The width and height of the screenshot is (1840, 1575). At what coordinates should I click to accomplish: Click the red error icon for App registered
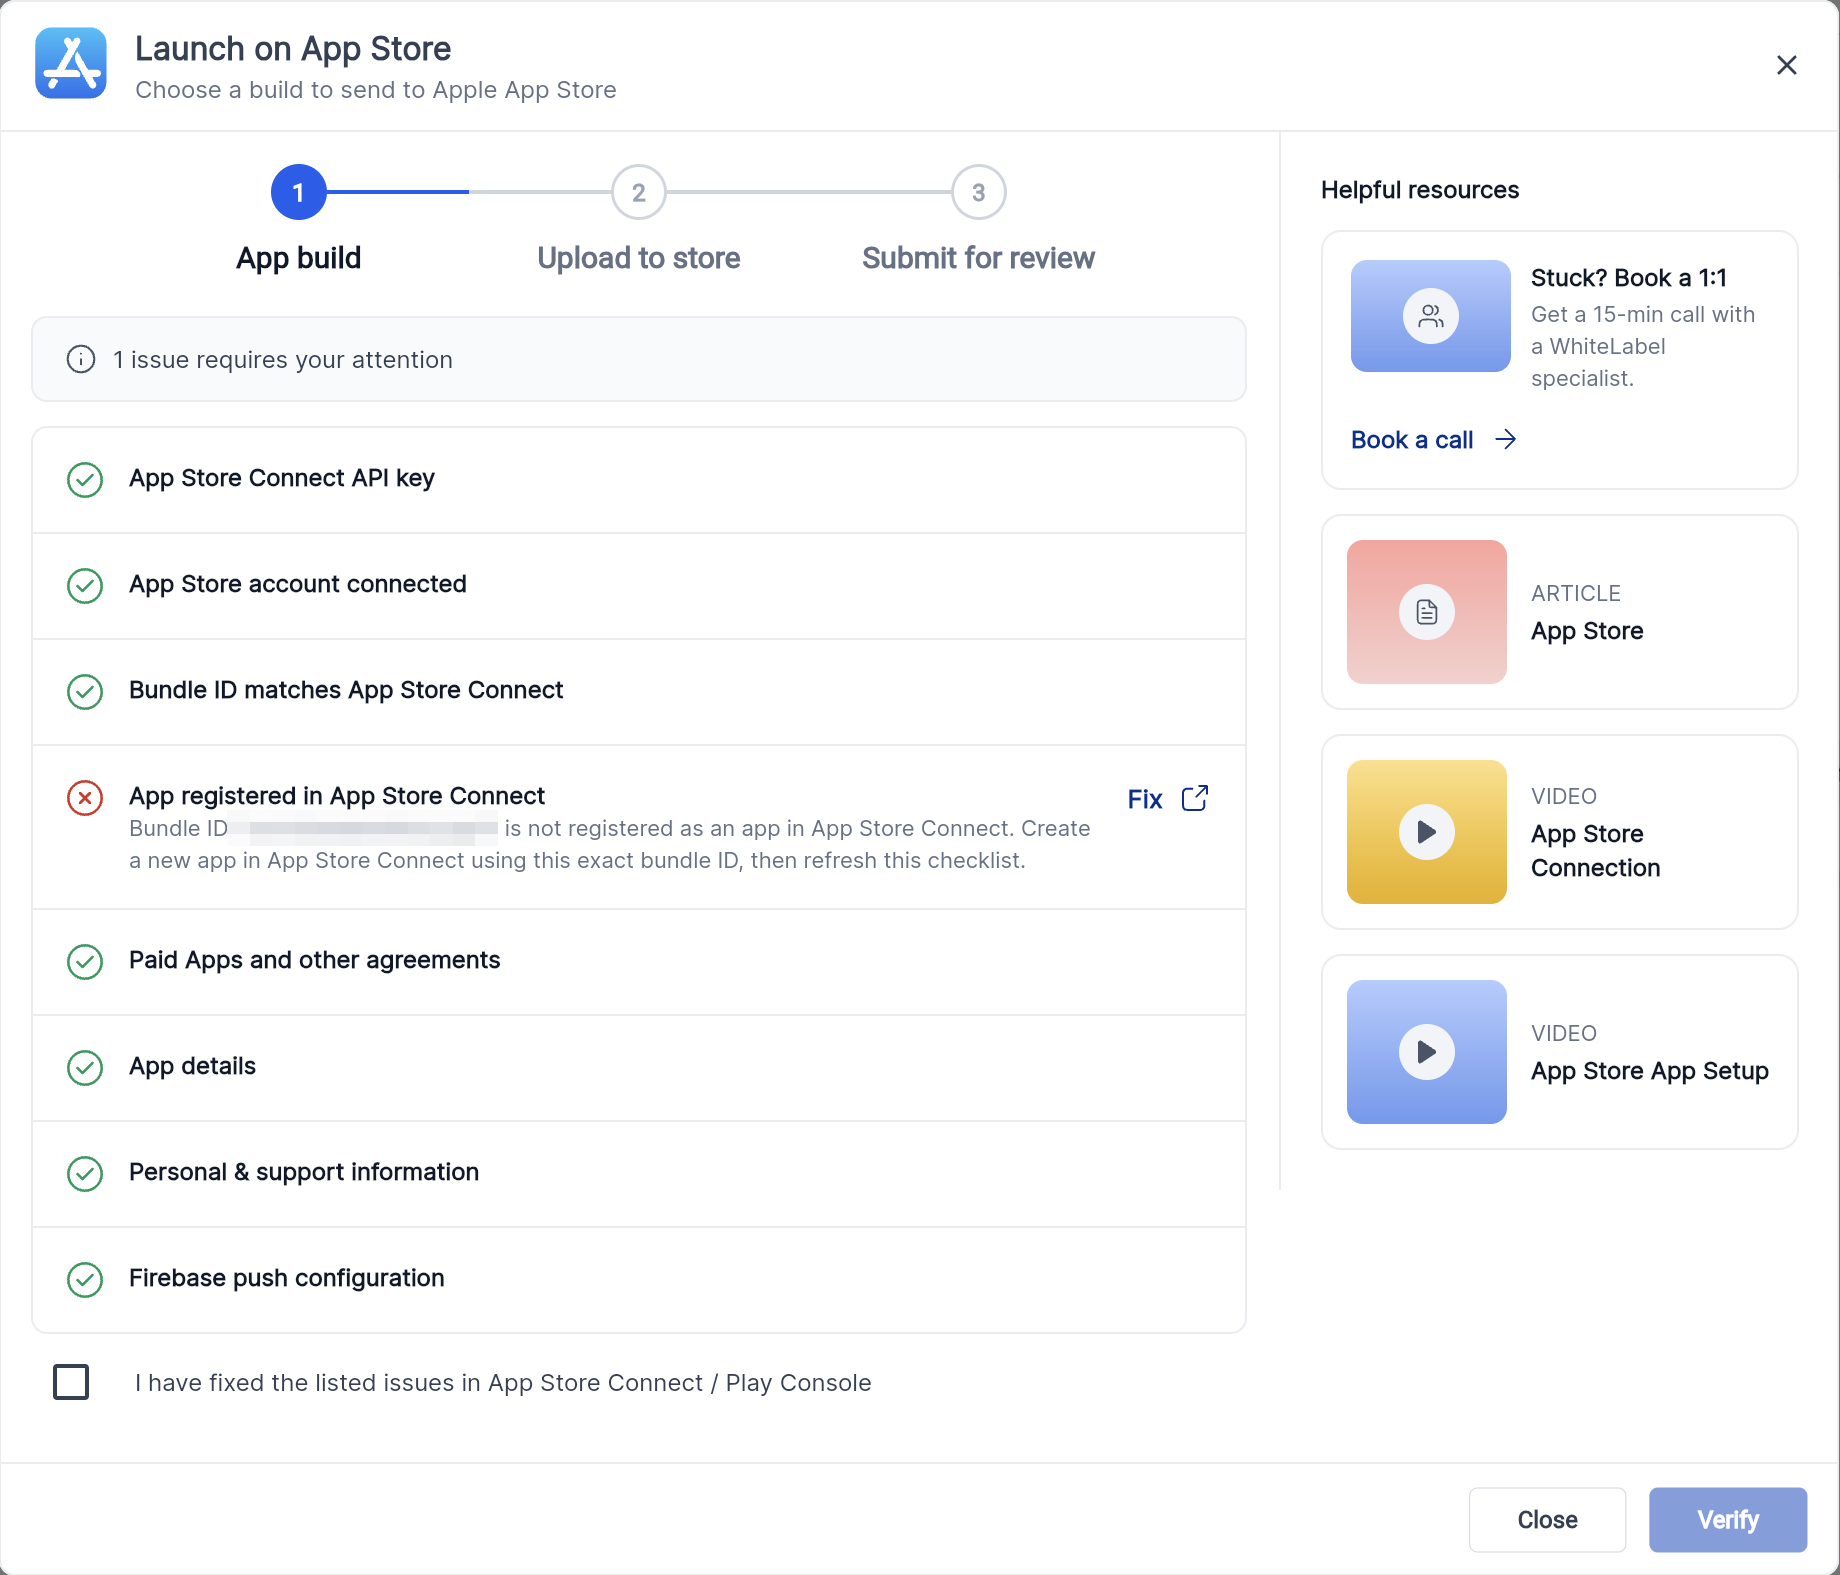click(x=85, y=798)
